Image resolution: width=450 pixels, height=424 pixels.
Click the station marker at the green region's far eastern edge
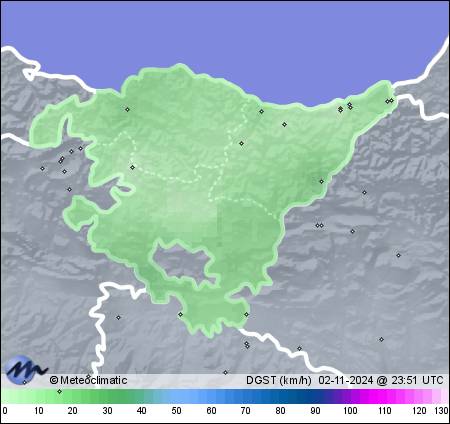tap(321, 182)
